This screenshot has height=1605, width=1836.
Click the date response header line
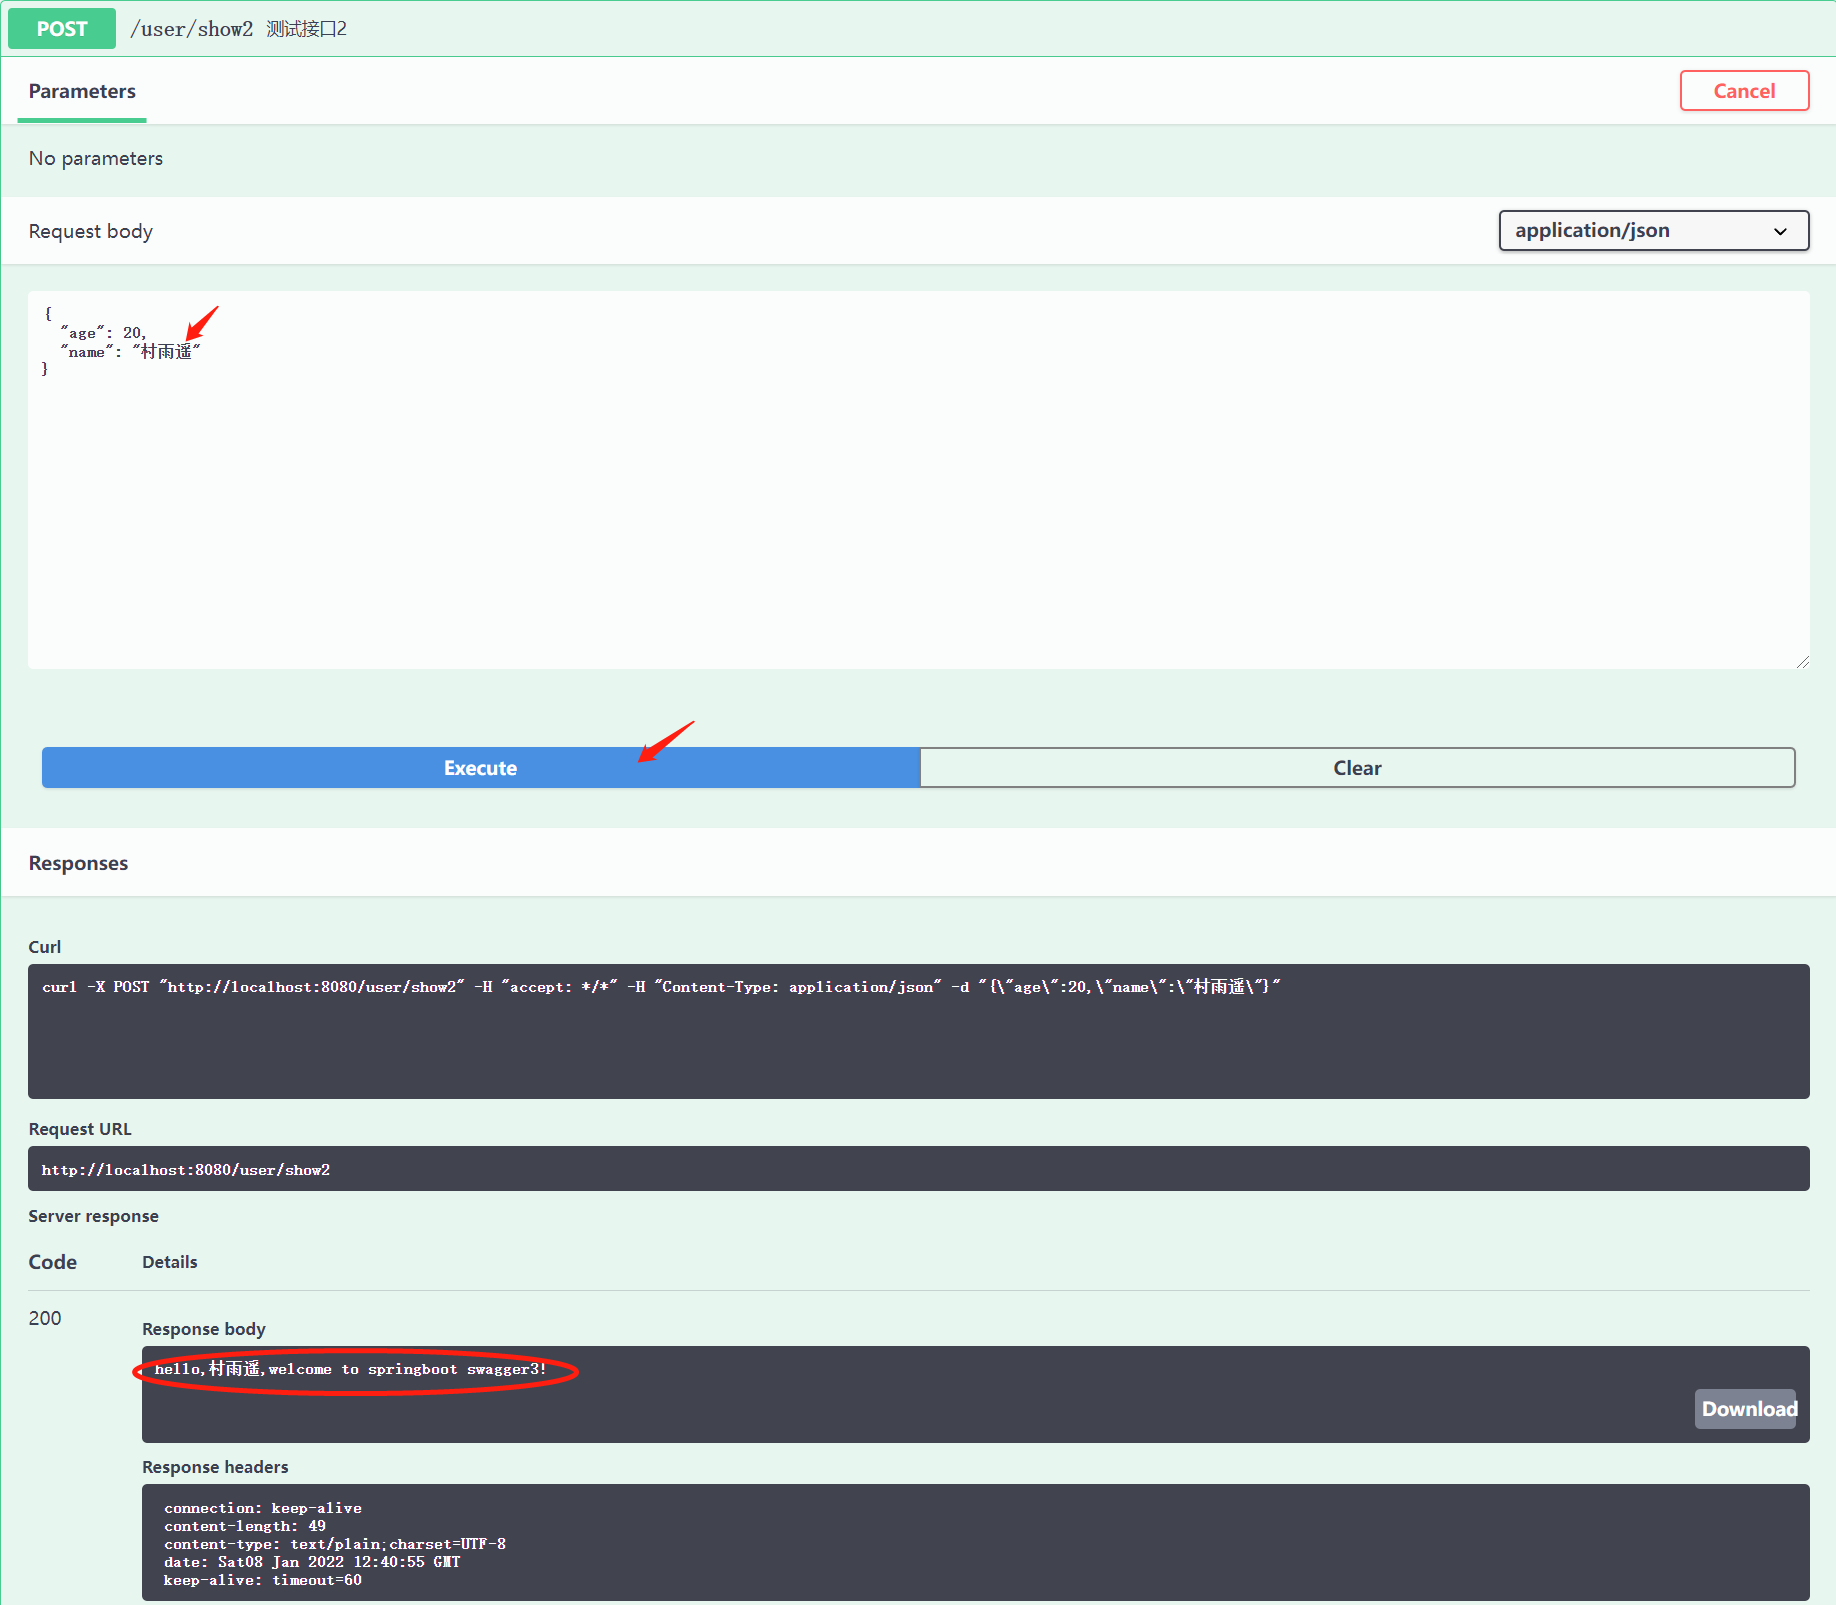tap(312, 1562)
